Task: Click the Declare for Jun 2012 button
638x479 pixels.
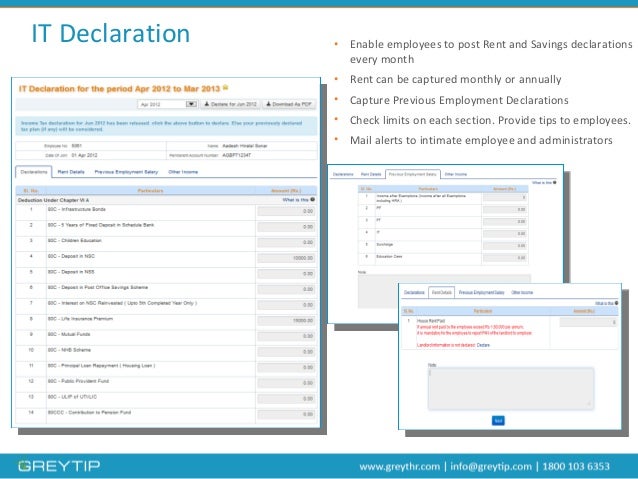Action: tap(230, 104)
